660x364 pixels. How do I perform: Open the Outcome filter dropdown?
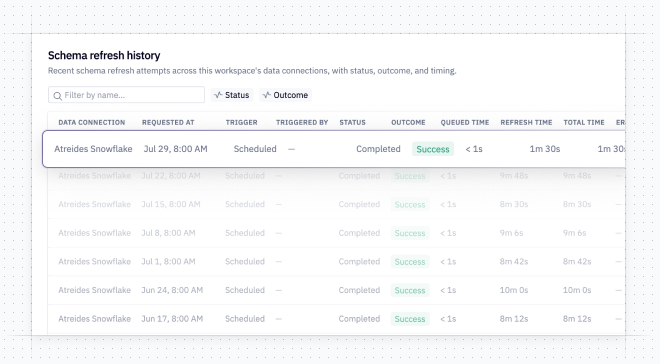click(x=286, y=95)
